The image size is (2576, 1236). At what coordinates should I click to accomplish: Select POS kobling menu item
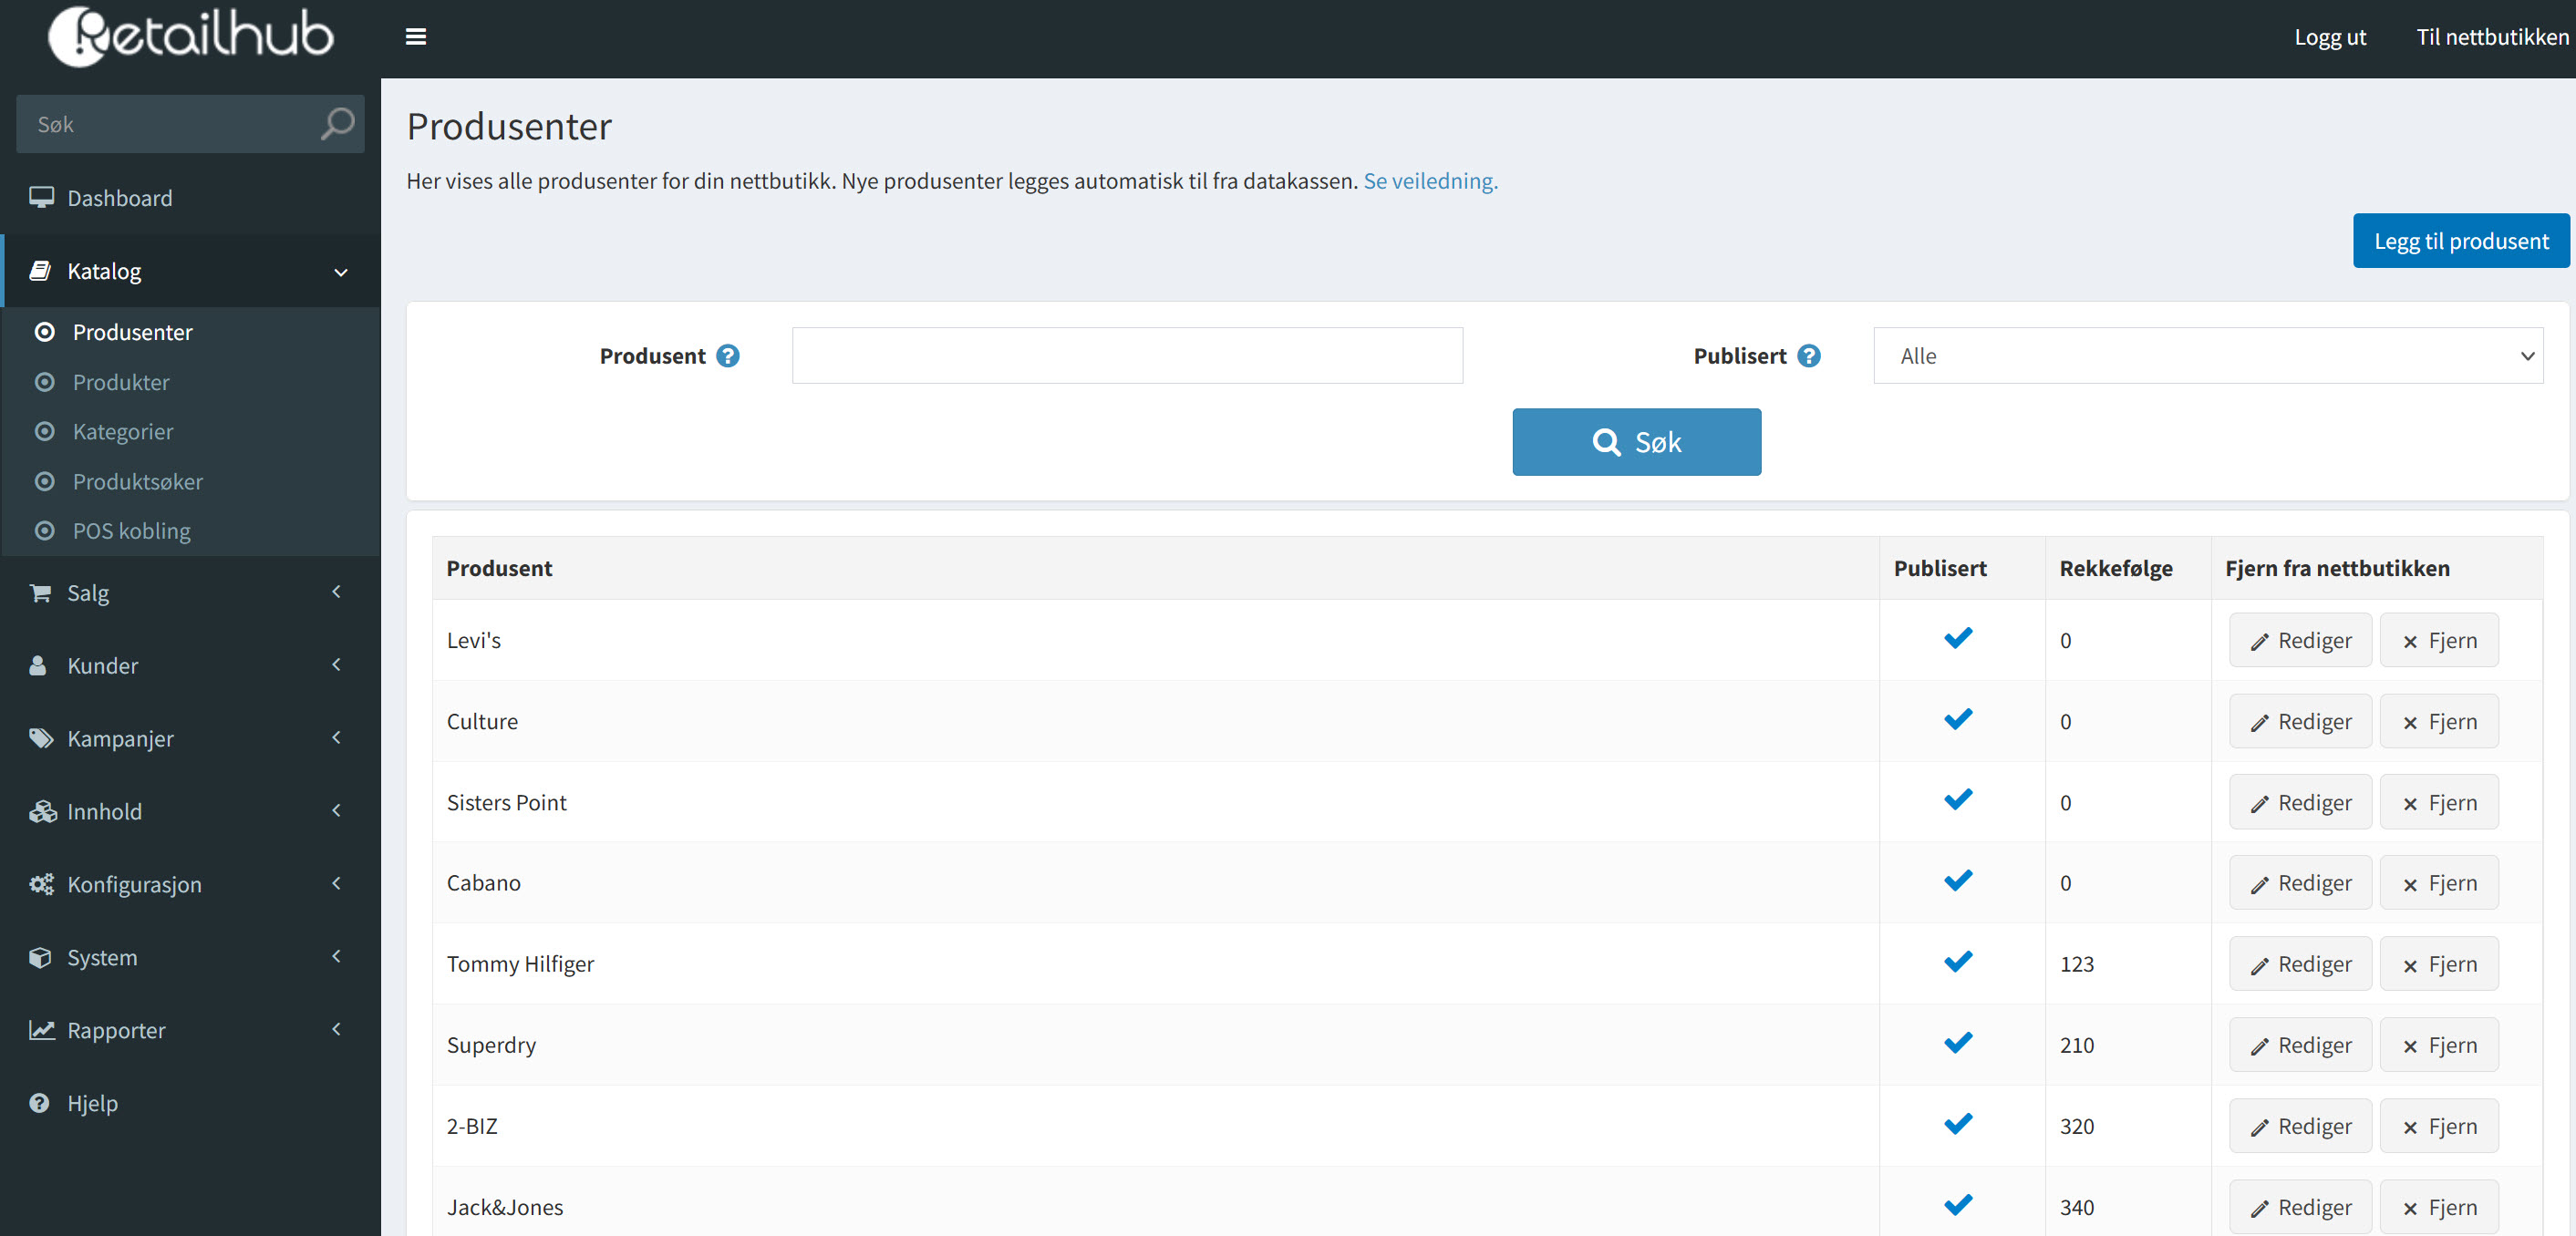(131, 531)
